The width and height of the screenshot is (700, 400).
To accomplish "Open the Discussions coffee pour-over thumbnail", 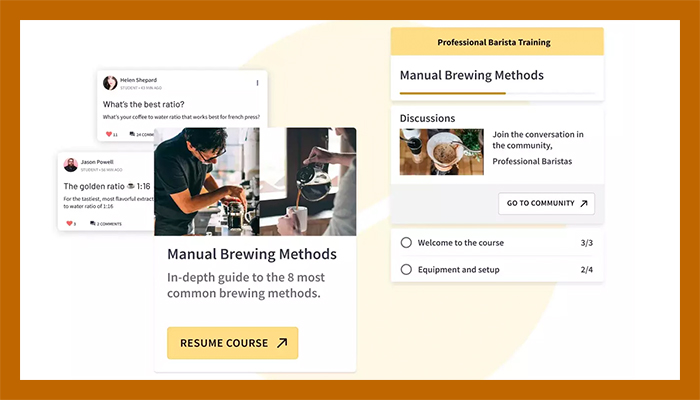I will [x=442, y=152].
